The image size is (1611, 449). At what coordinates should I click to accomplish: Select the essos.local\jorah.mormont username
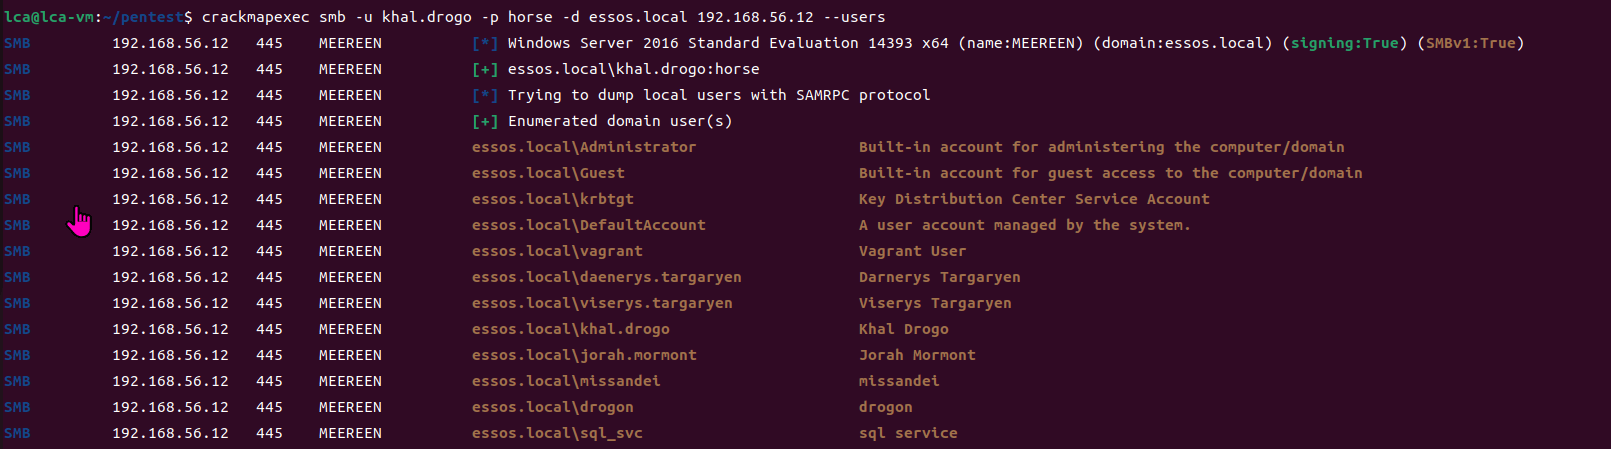tap(584, 355)
